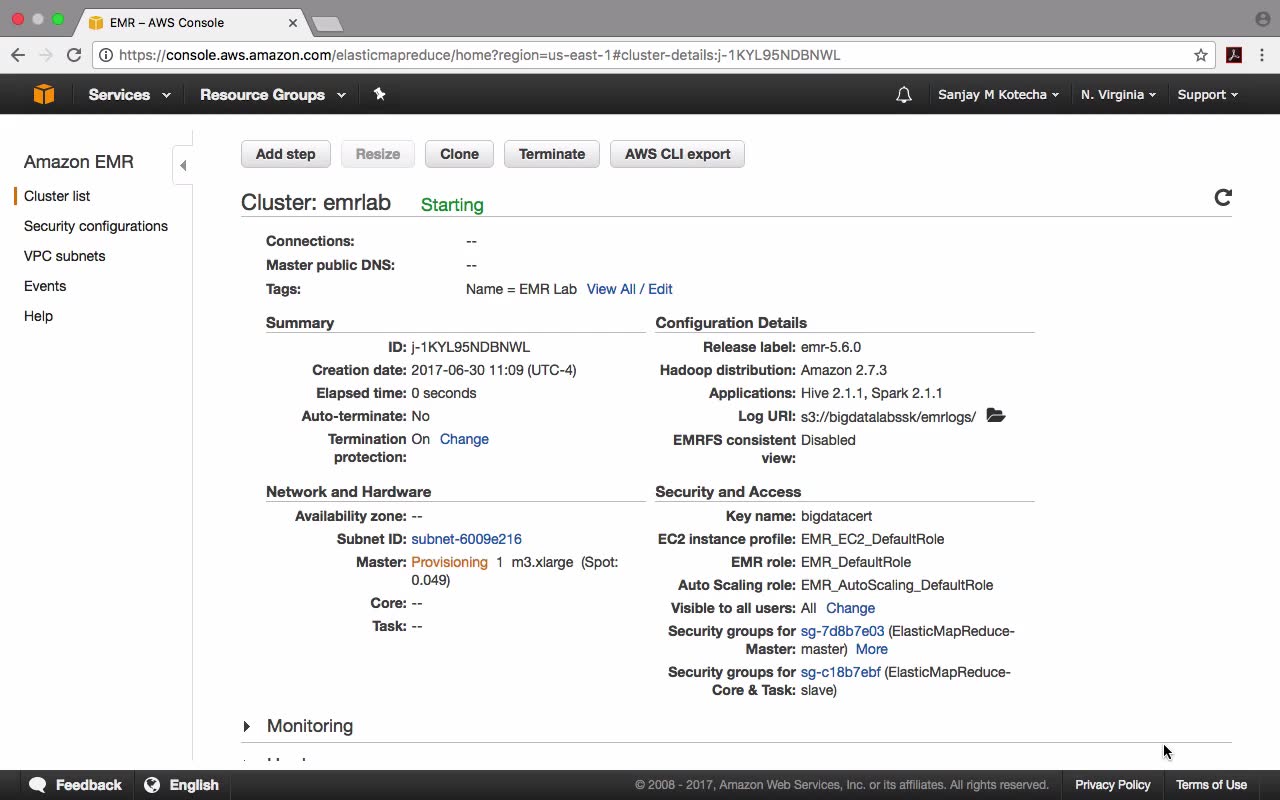This screenshot has width=1280, height=800.
Task: Click the Creation date 2017-06-30 value
Action: click(x=494, y=370)
